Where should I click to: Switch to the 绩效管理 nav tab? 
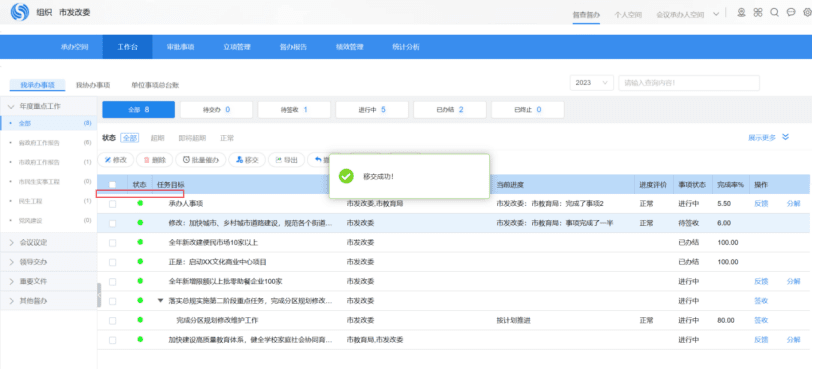click(x=349, y=47)
